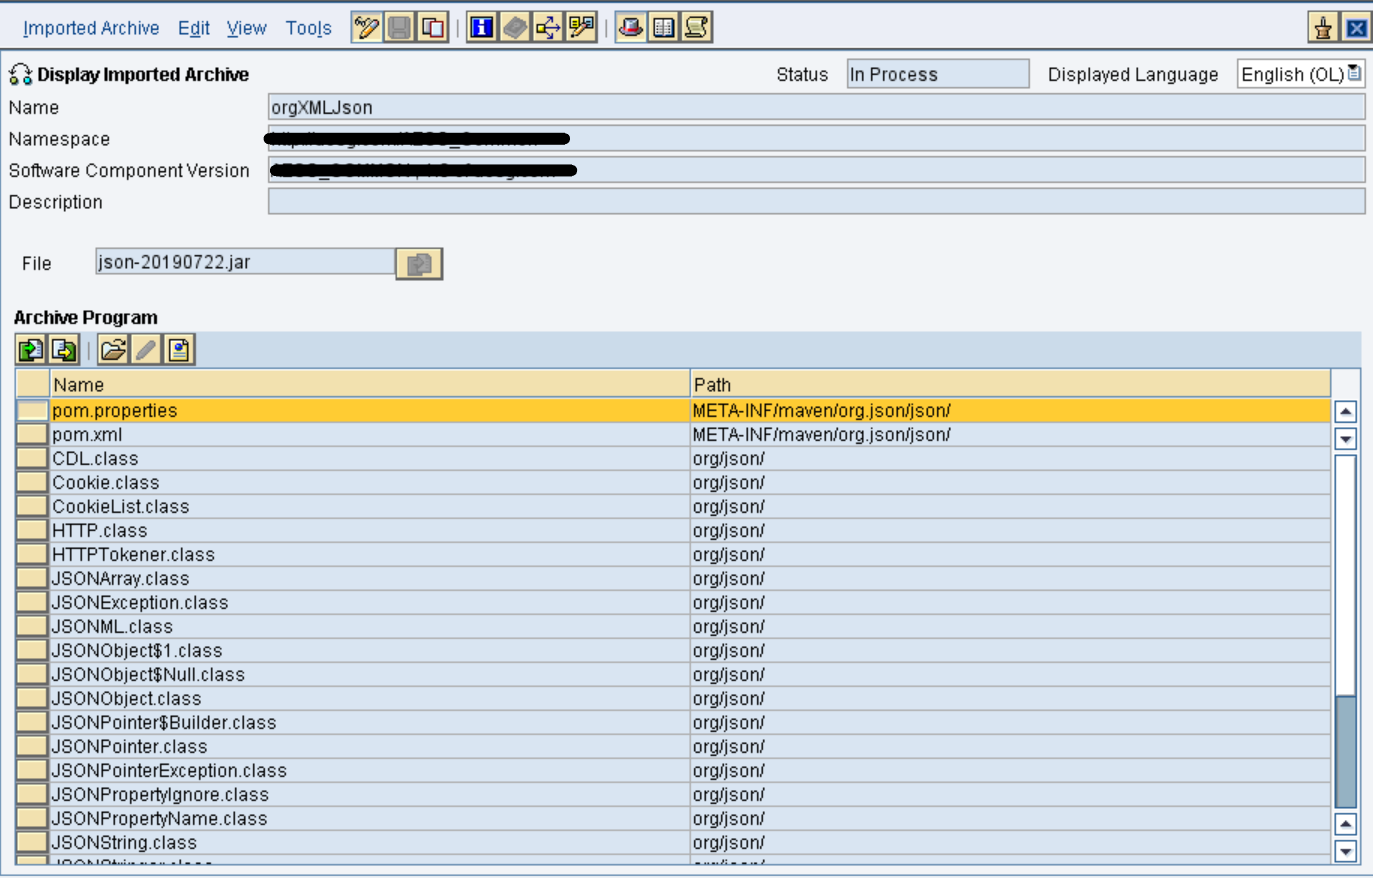Open the Imported Archive menu

coord(91,28)
